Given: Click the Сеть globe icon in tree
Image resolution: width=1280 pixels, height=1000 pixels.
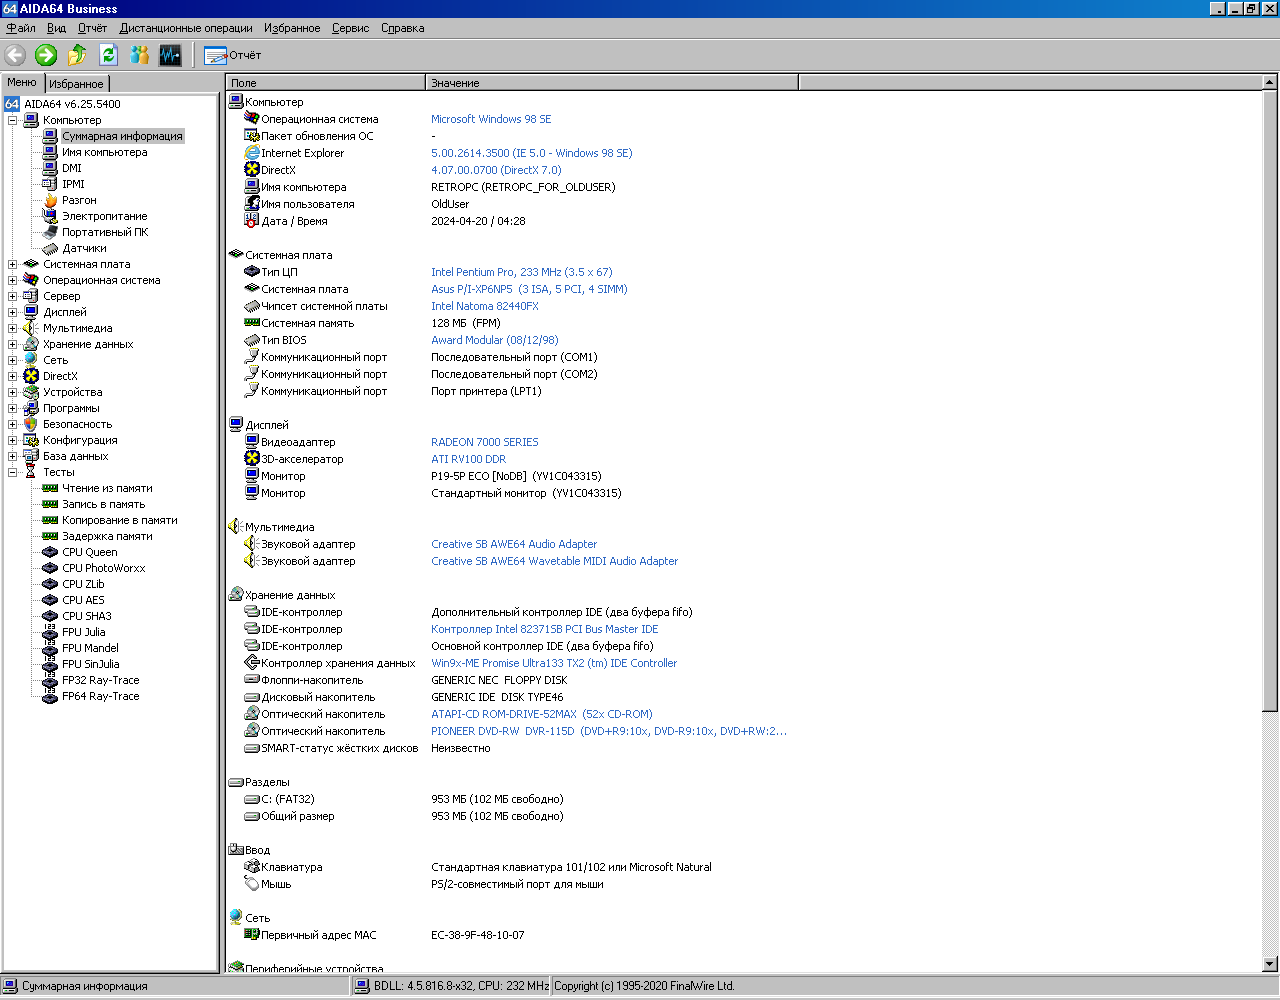Looking at the screenshot, I should click(x=31, y=360).
